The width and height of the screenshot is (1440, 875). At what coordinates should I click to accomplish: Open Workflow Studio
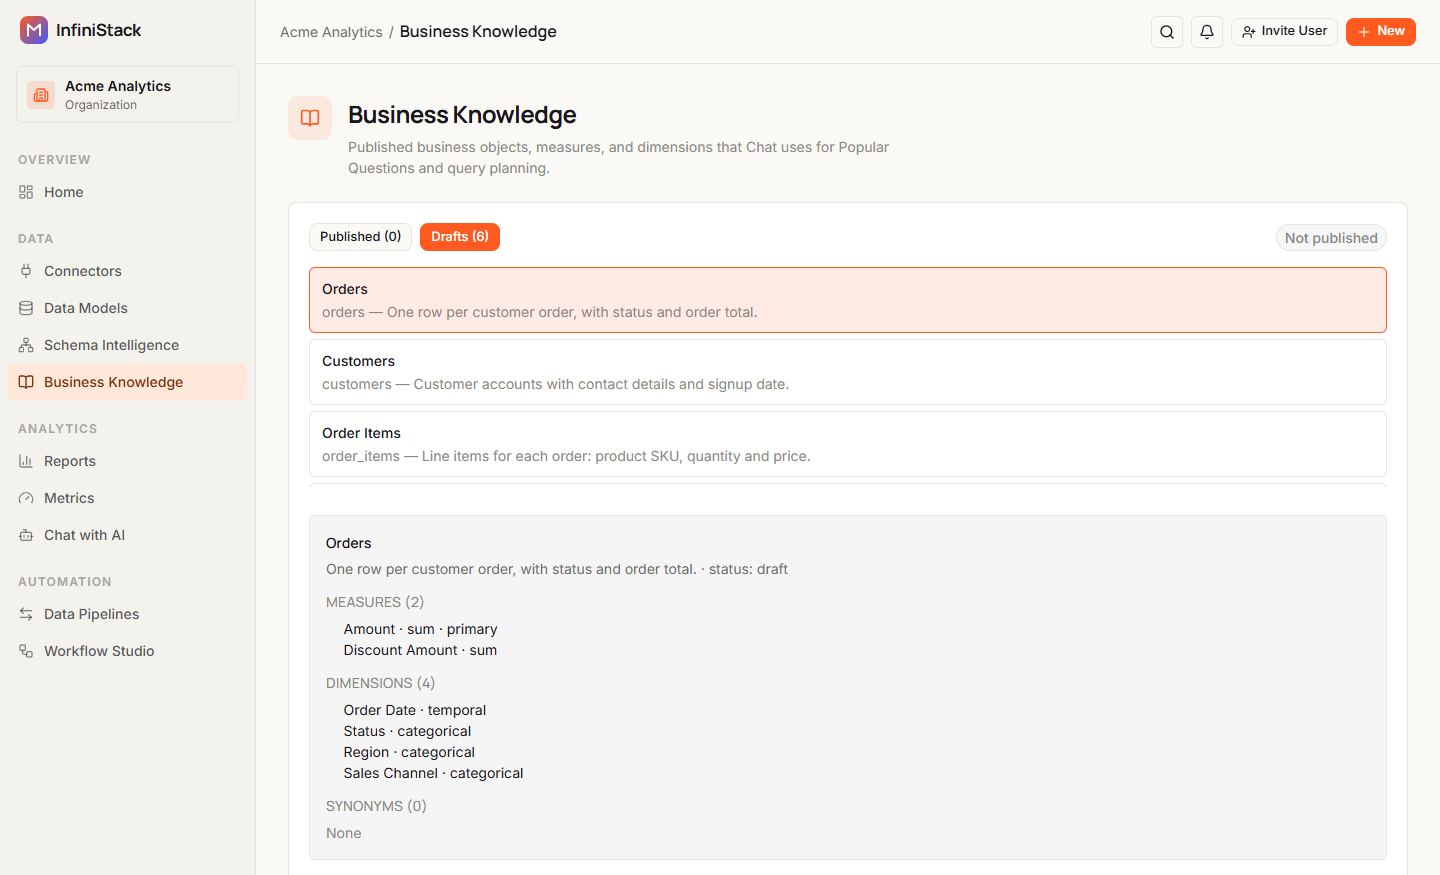point(127,651)
